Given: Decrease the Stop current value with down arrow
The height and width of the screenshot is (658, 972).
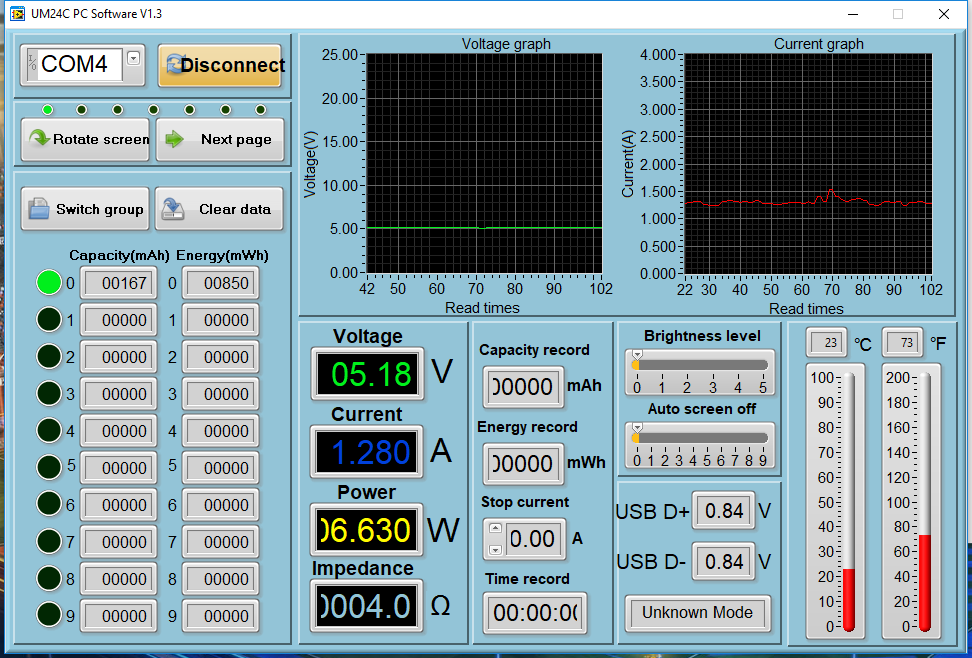Looking at the screenshot, I should 495,549.
